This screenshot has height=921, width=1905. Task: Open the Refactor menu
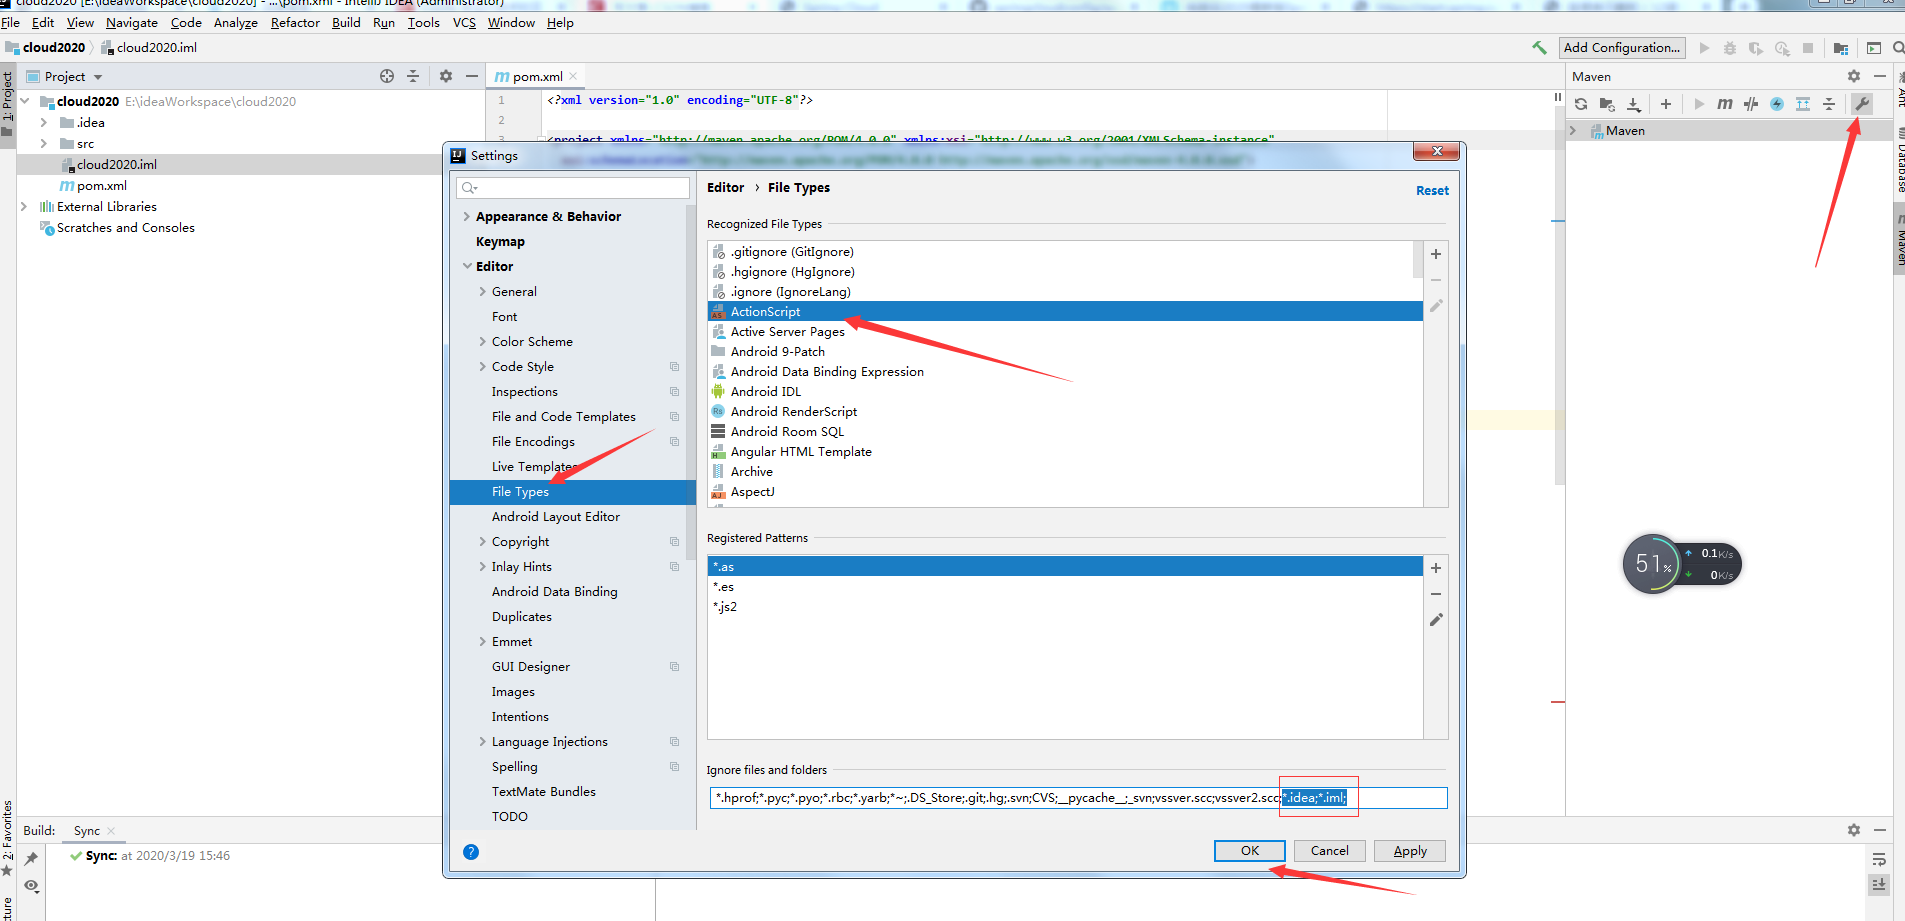[x=295, y=22]
